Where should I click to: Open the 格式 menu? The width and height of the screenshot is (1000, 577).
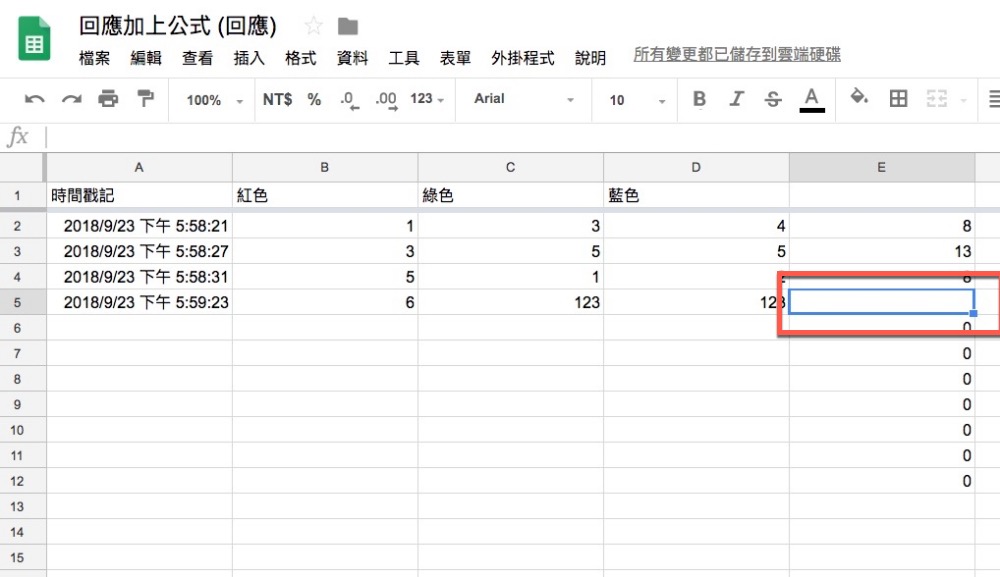[x=301, y=58]
